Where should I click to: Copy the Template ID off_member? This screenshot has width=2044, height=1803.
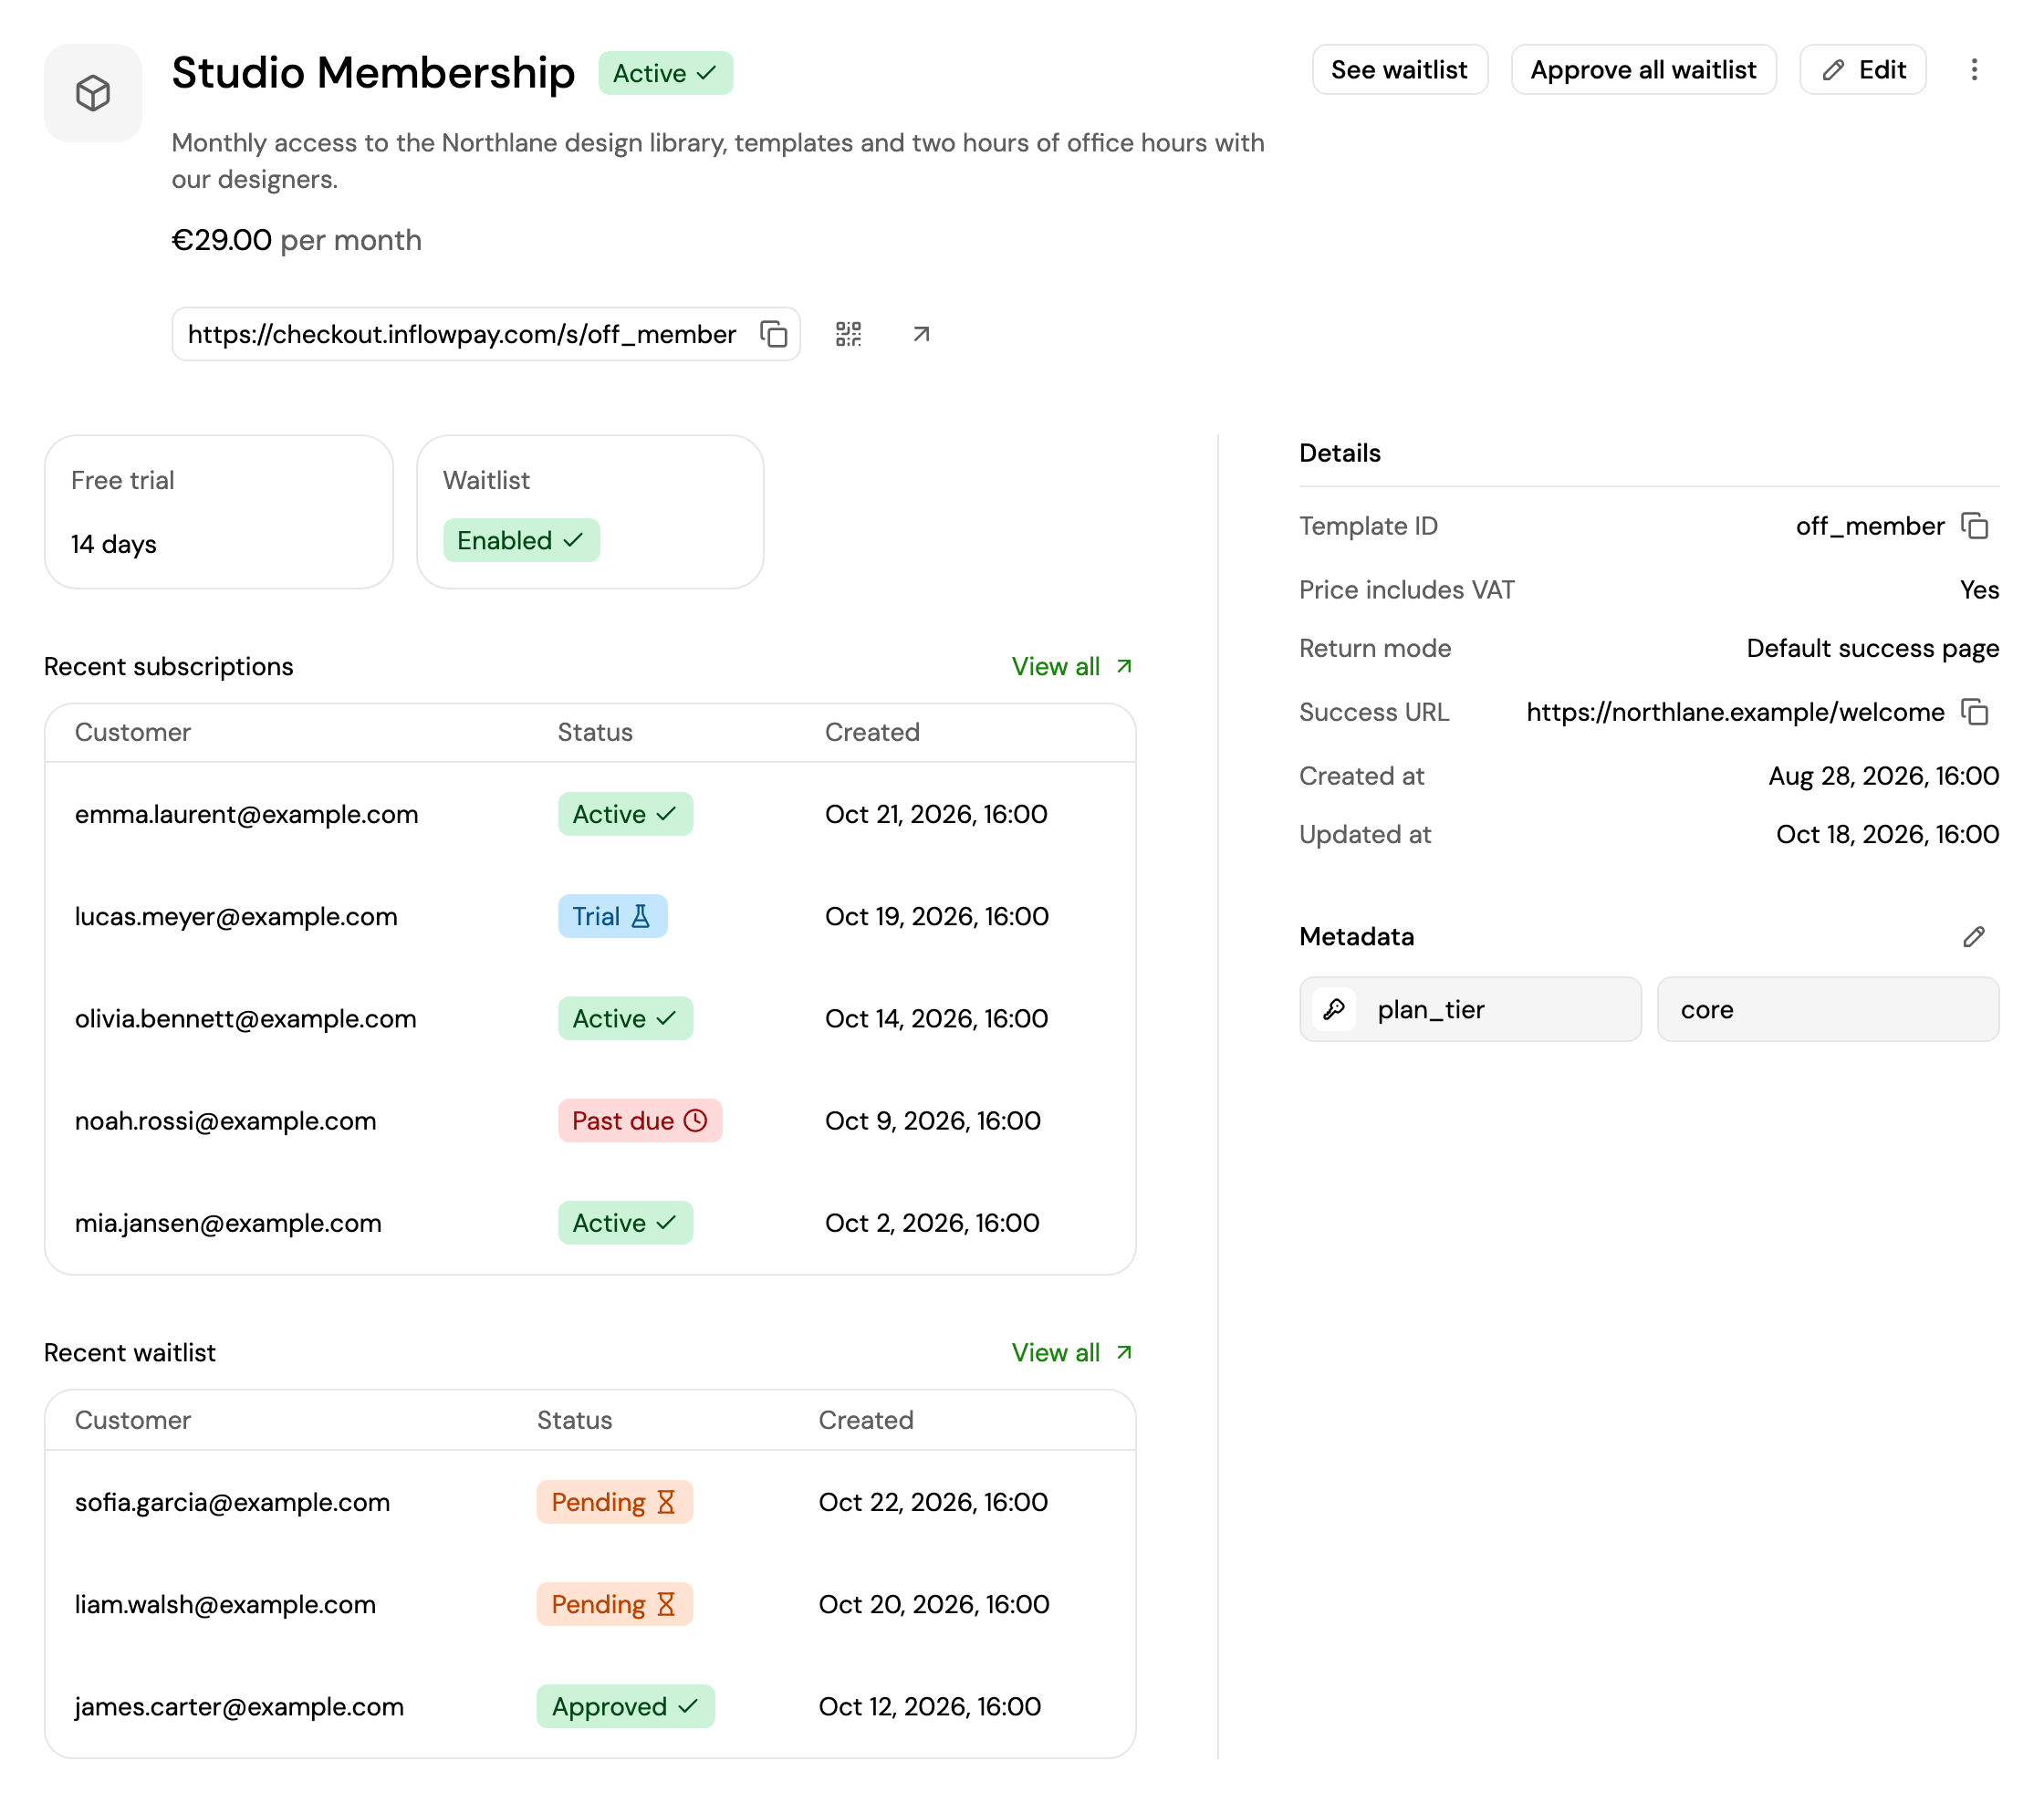[x=1975, y=526]
